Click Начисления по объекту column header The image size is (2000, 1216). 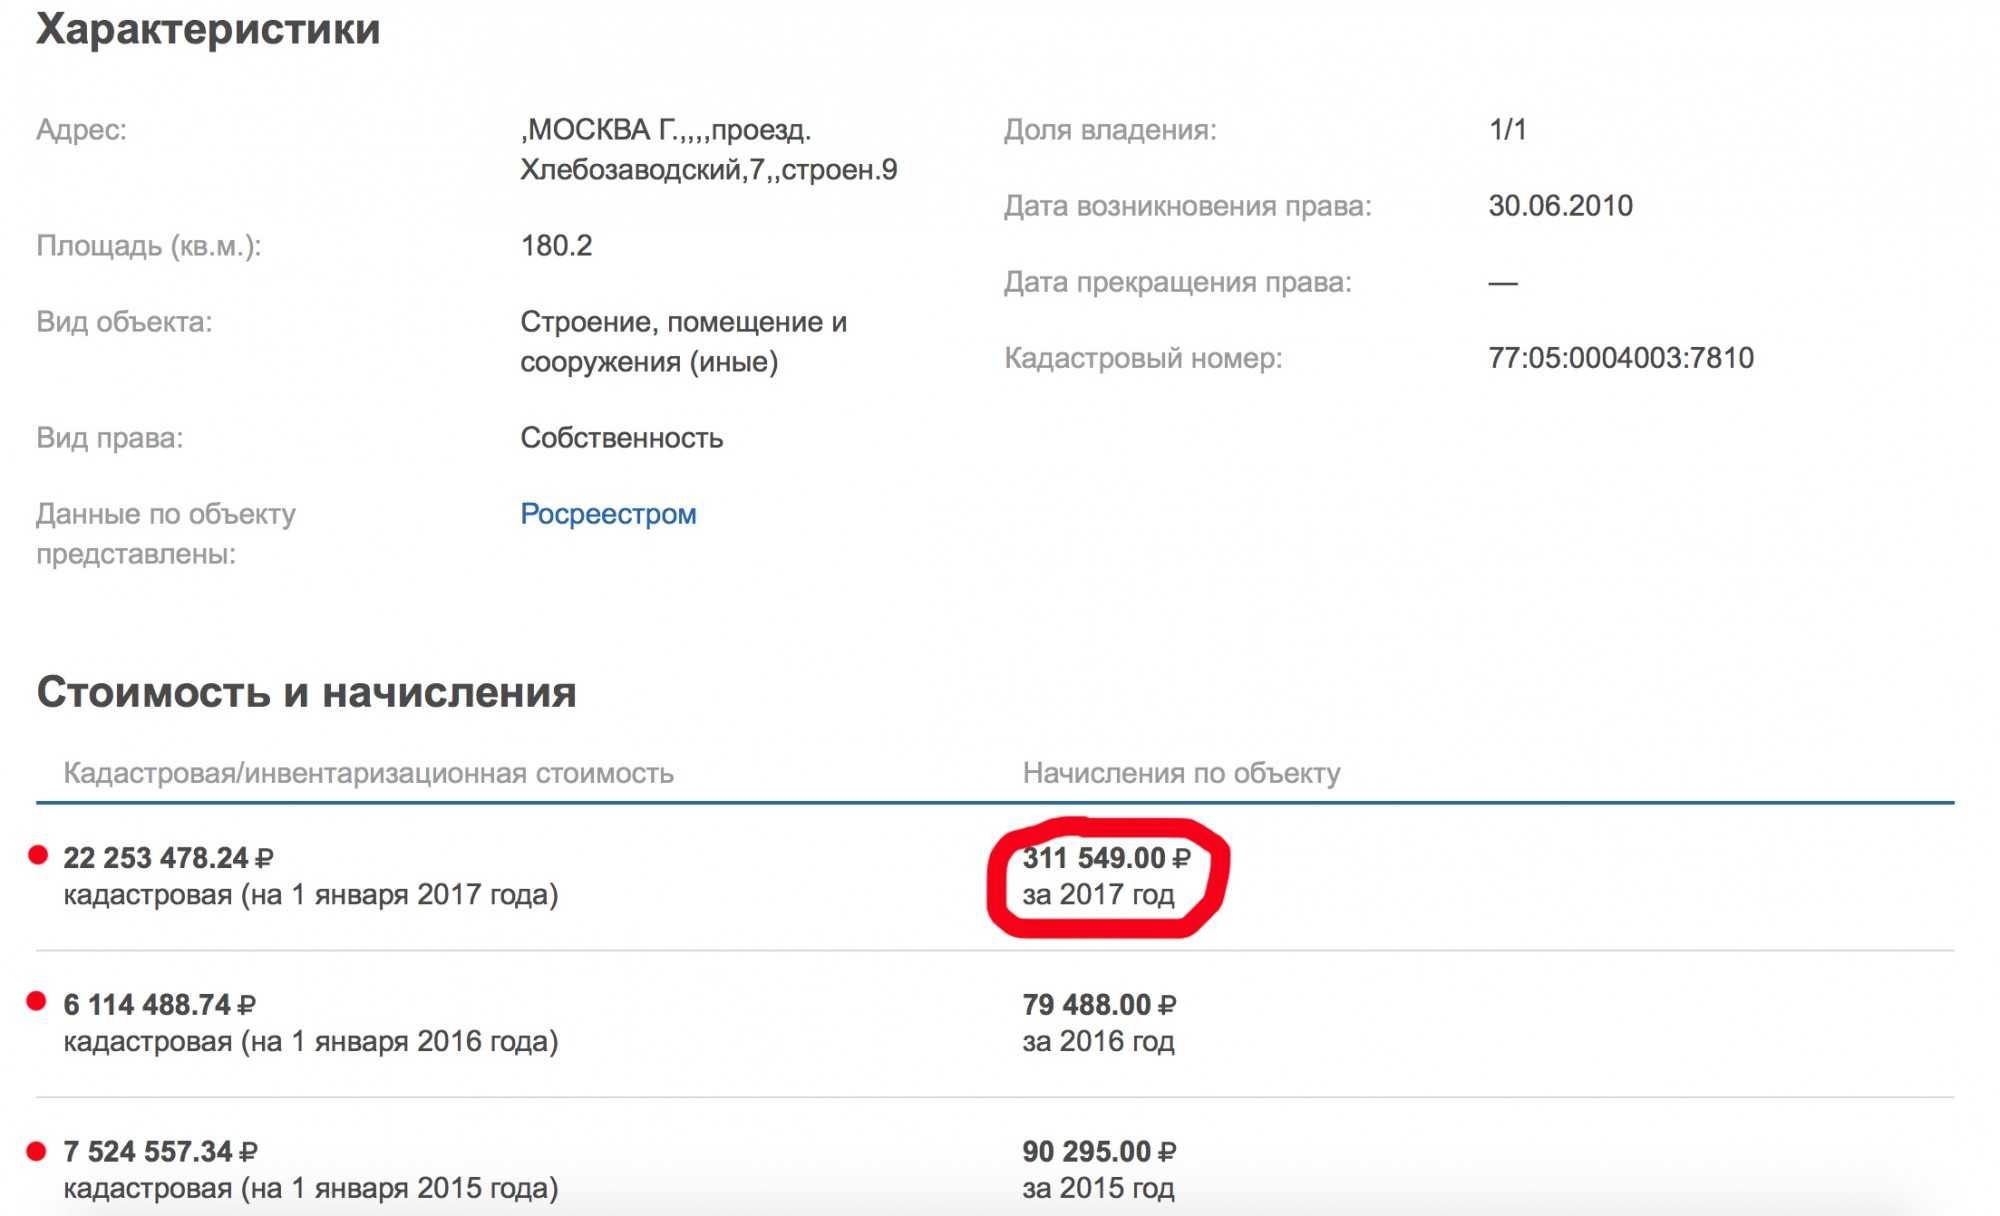(x=1181, y=773)
